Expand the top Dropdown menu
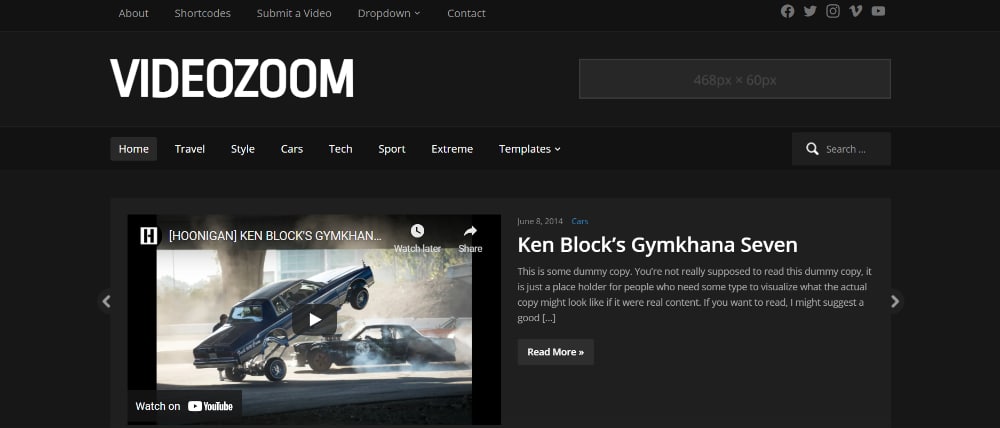Viewport: 1000px width, 428px height. point(389,13)
